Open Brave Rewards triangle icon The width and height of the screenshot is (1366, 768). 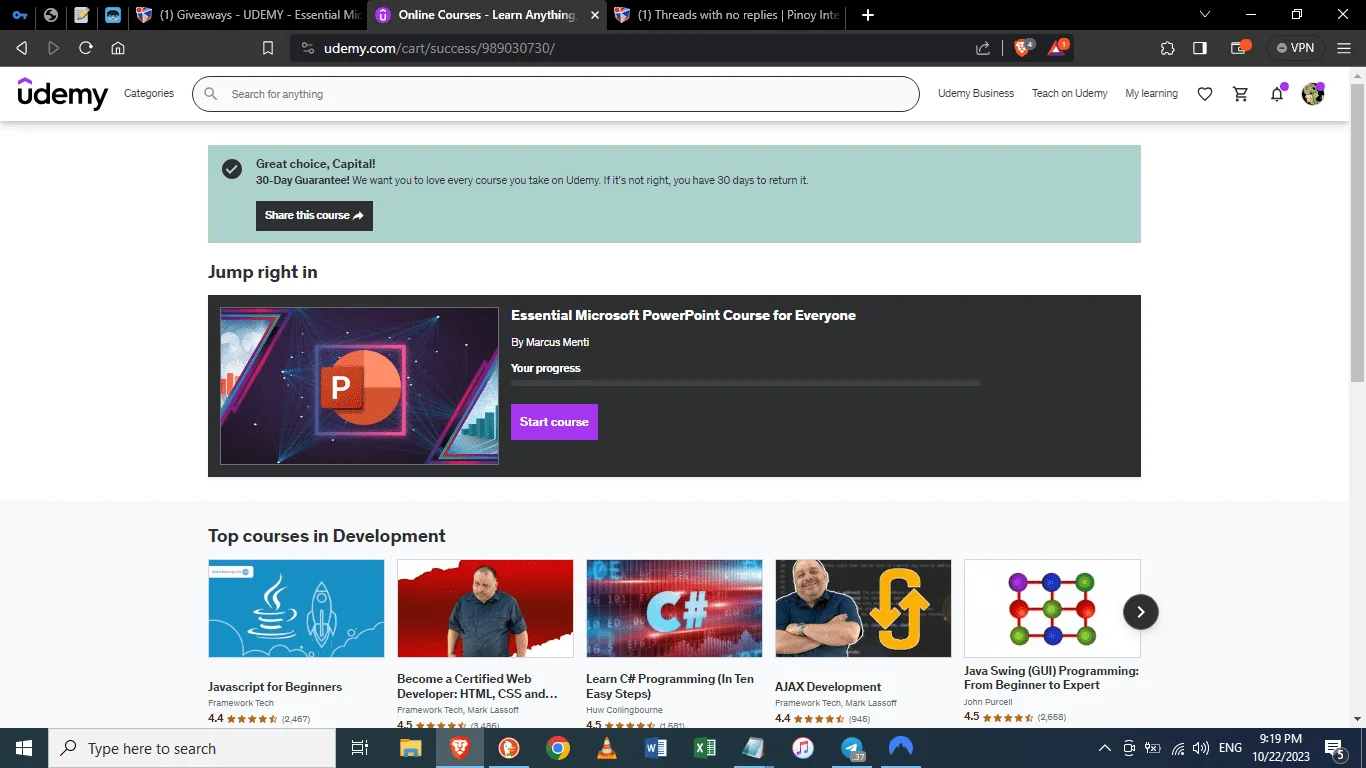click(1057, 47)
